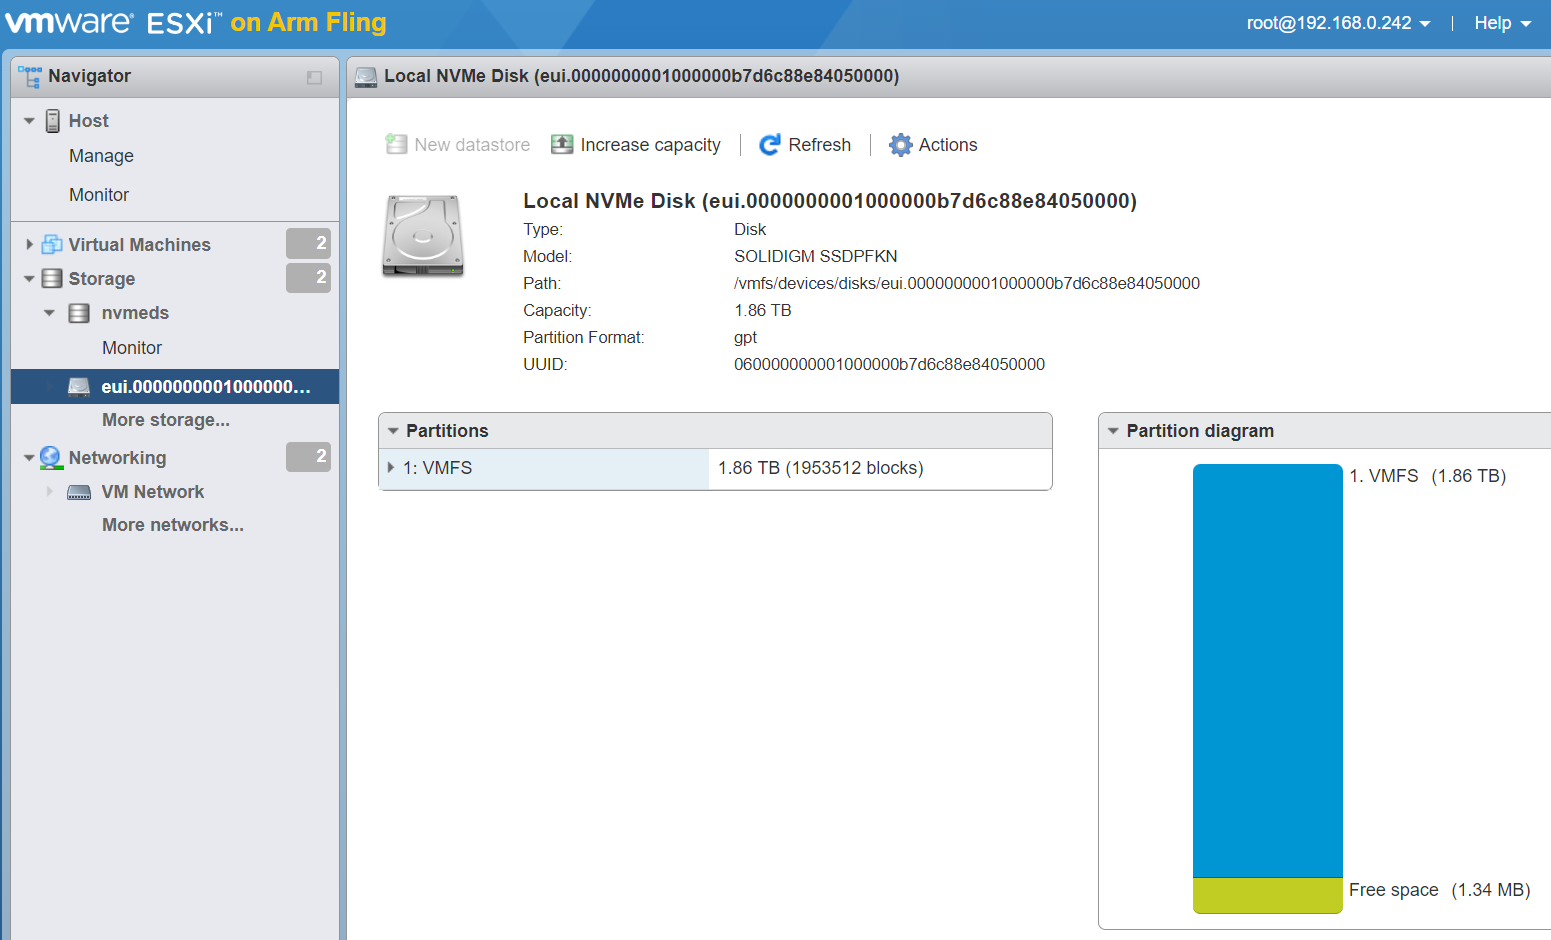
Task: Select Networking in the navigator
Action: pos(117,458)
